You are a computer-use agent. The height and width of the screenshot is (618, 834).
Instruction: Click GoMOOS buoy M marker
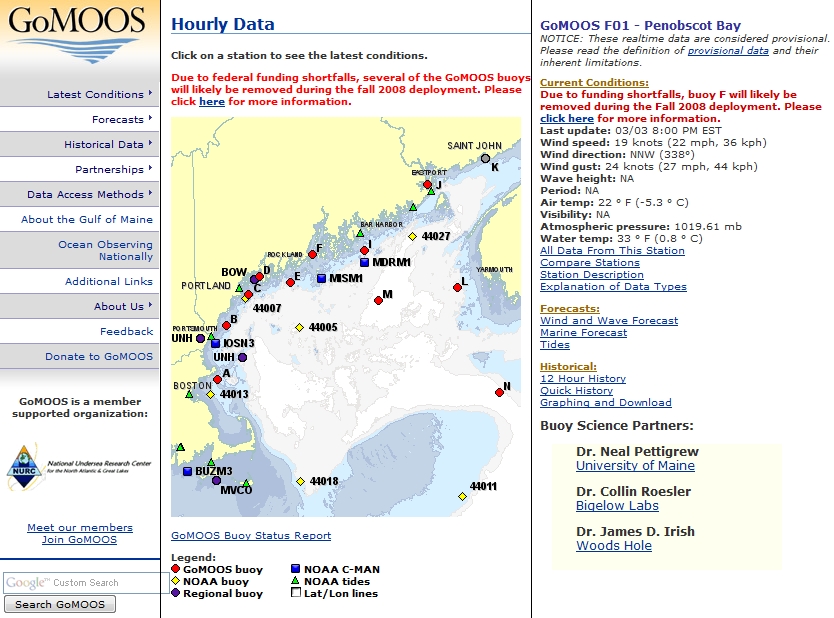(378, 300)
